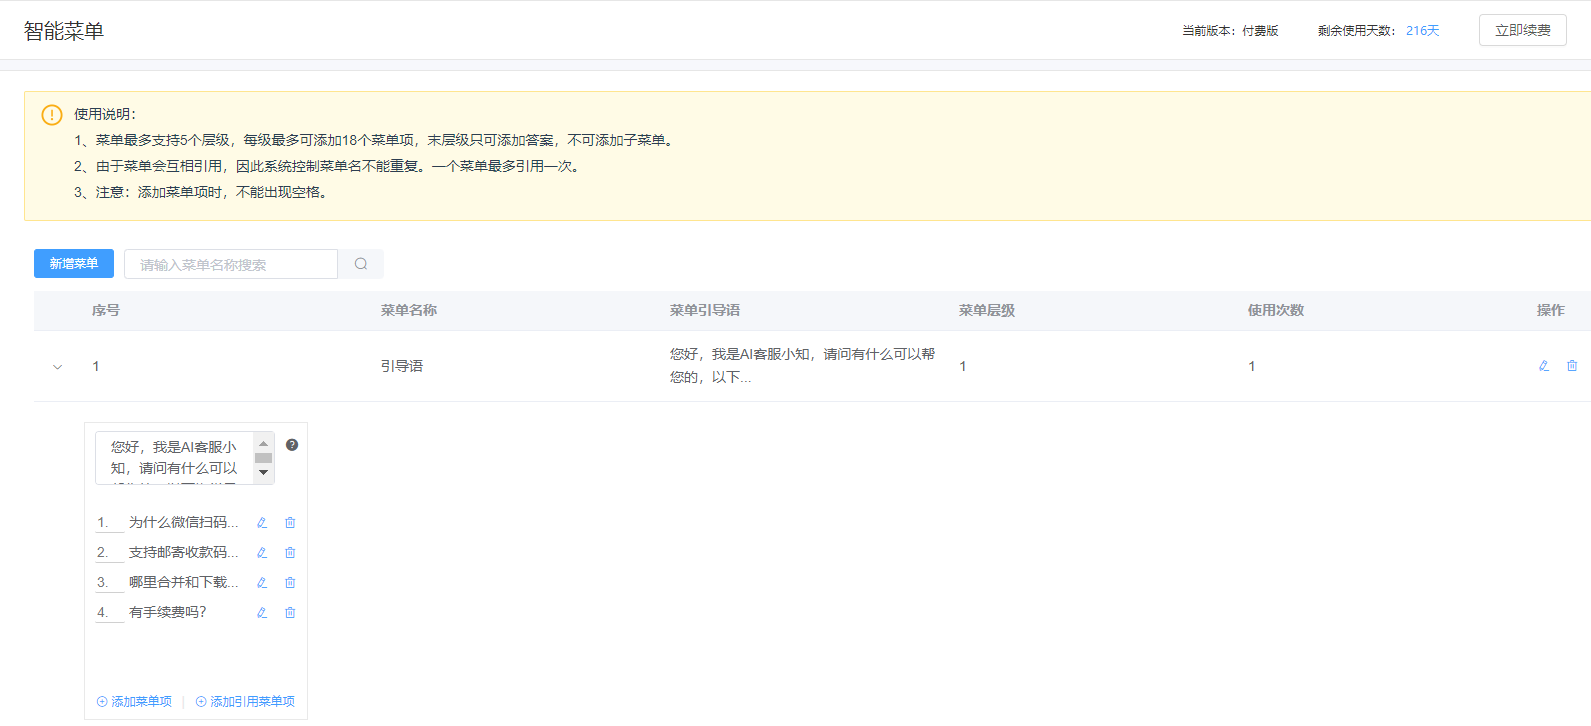Click 哪里合并和下载... item text

click(x=184, y=583)
